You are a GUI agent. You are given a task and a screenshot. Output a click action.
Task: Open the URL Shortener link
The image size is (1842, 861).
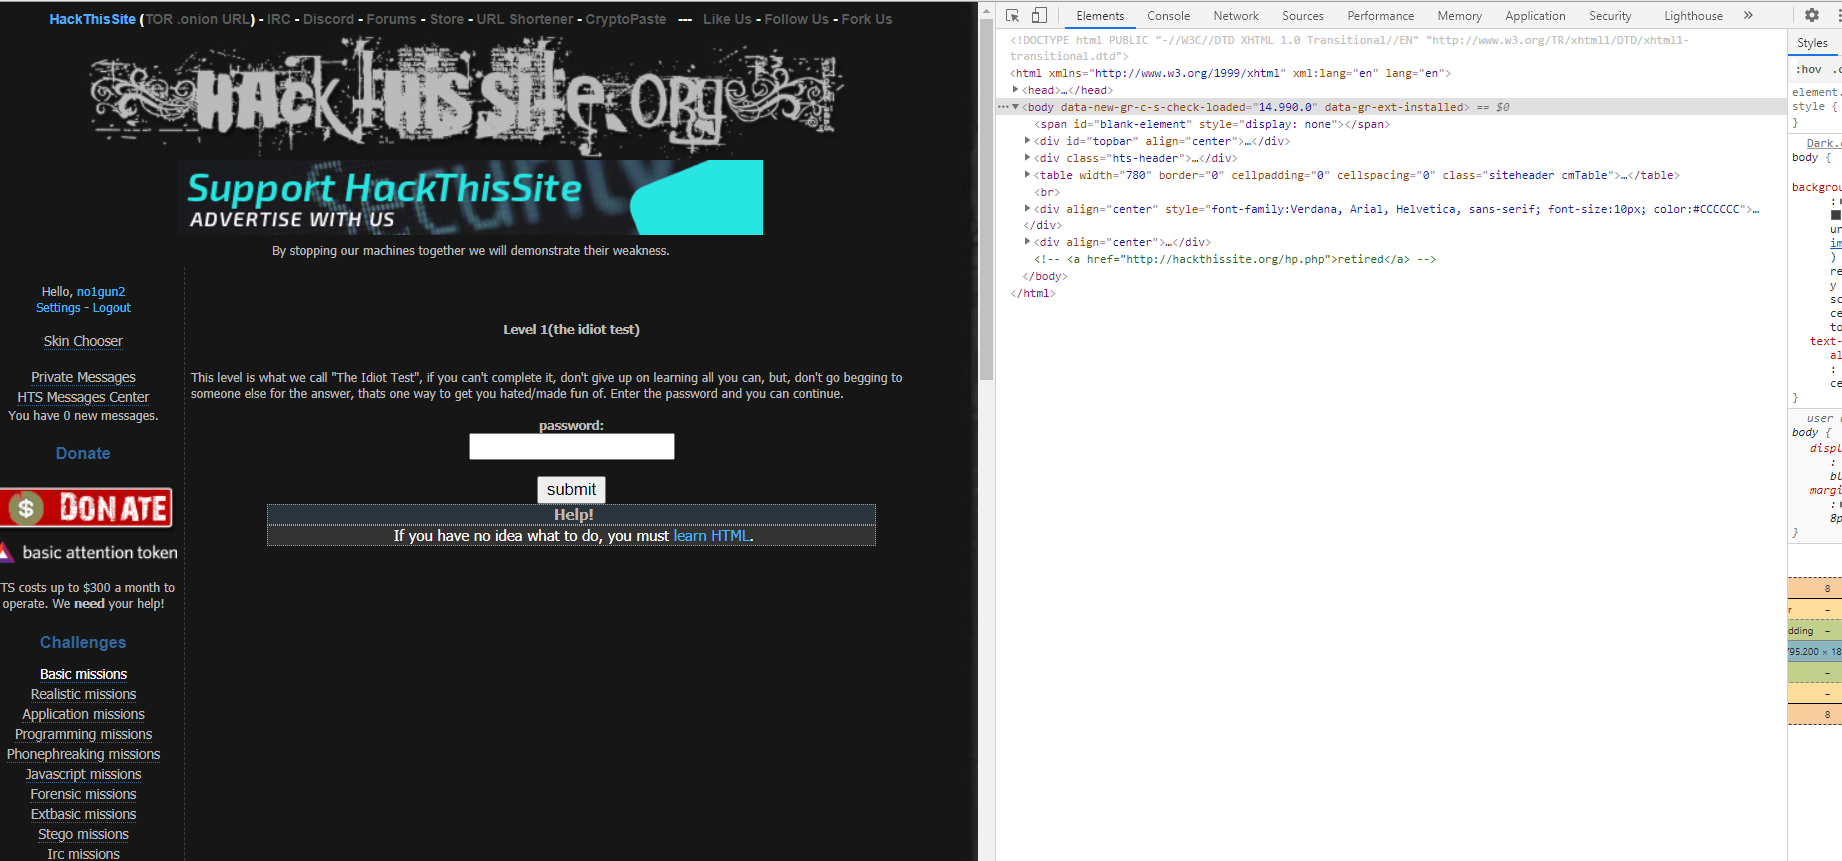point(525,19)
